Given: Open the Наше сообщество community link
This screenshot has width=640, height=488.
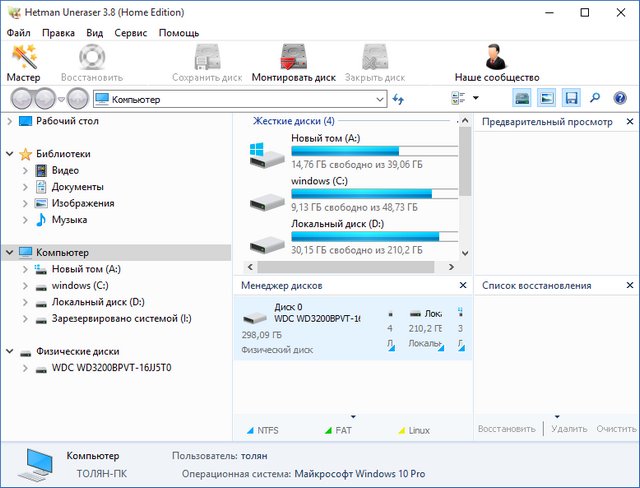Looking at the screenshot, I should pyautogui.click(x=496, y=62).
